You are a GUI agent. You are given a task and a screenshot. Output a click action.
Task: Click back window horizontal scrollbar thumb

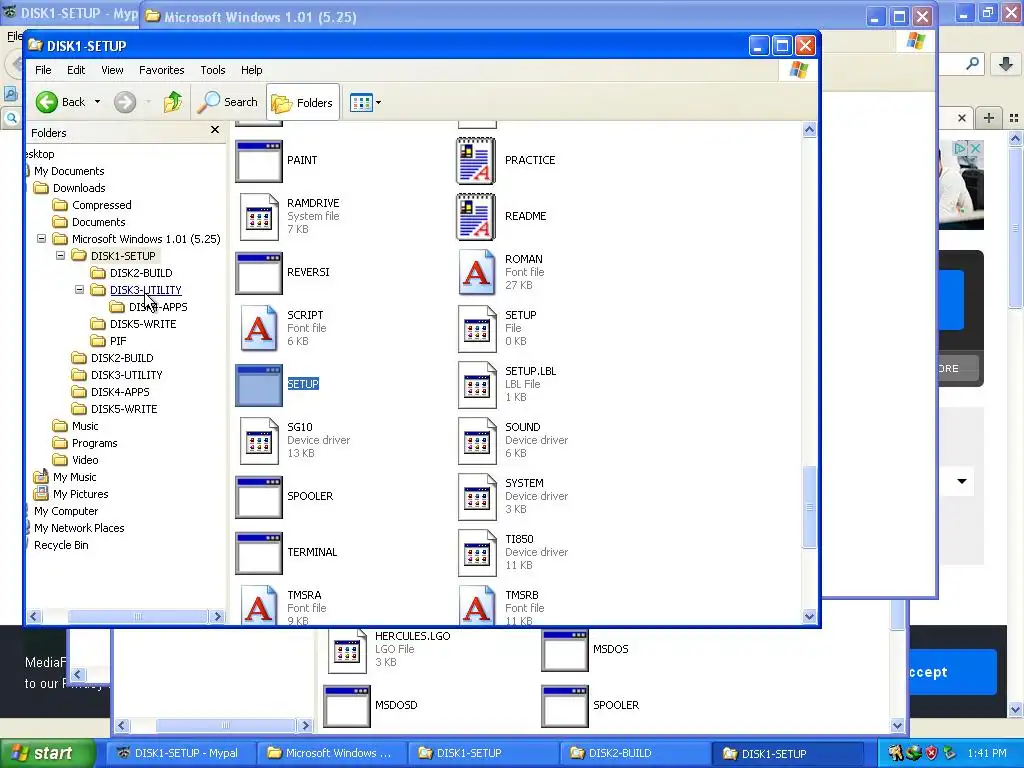click(225, 726)
